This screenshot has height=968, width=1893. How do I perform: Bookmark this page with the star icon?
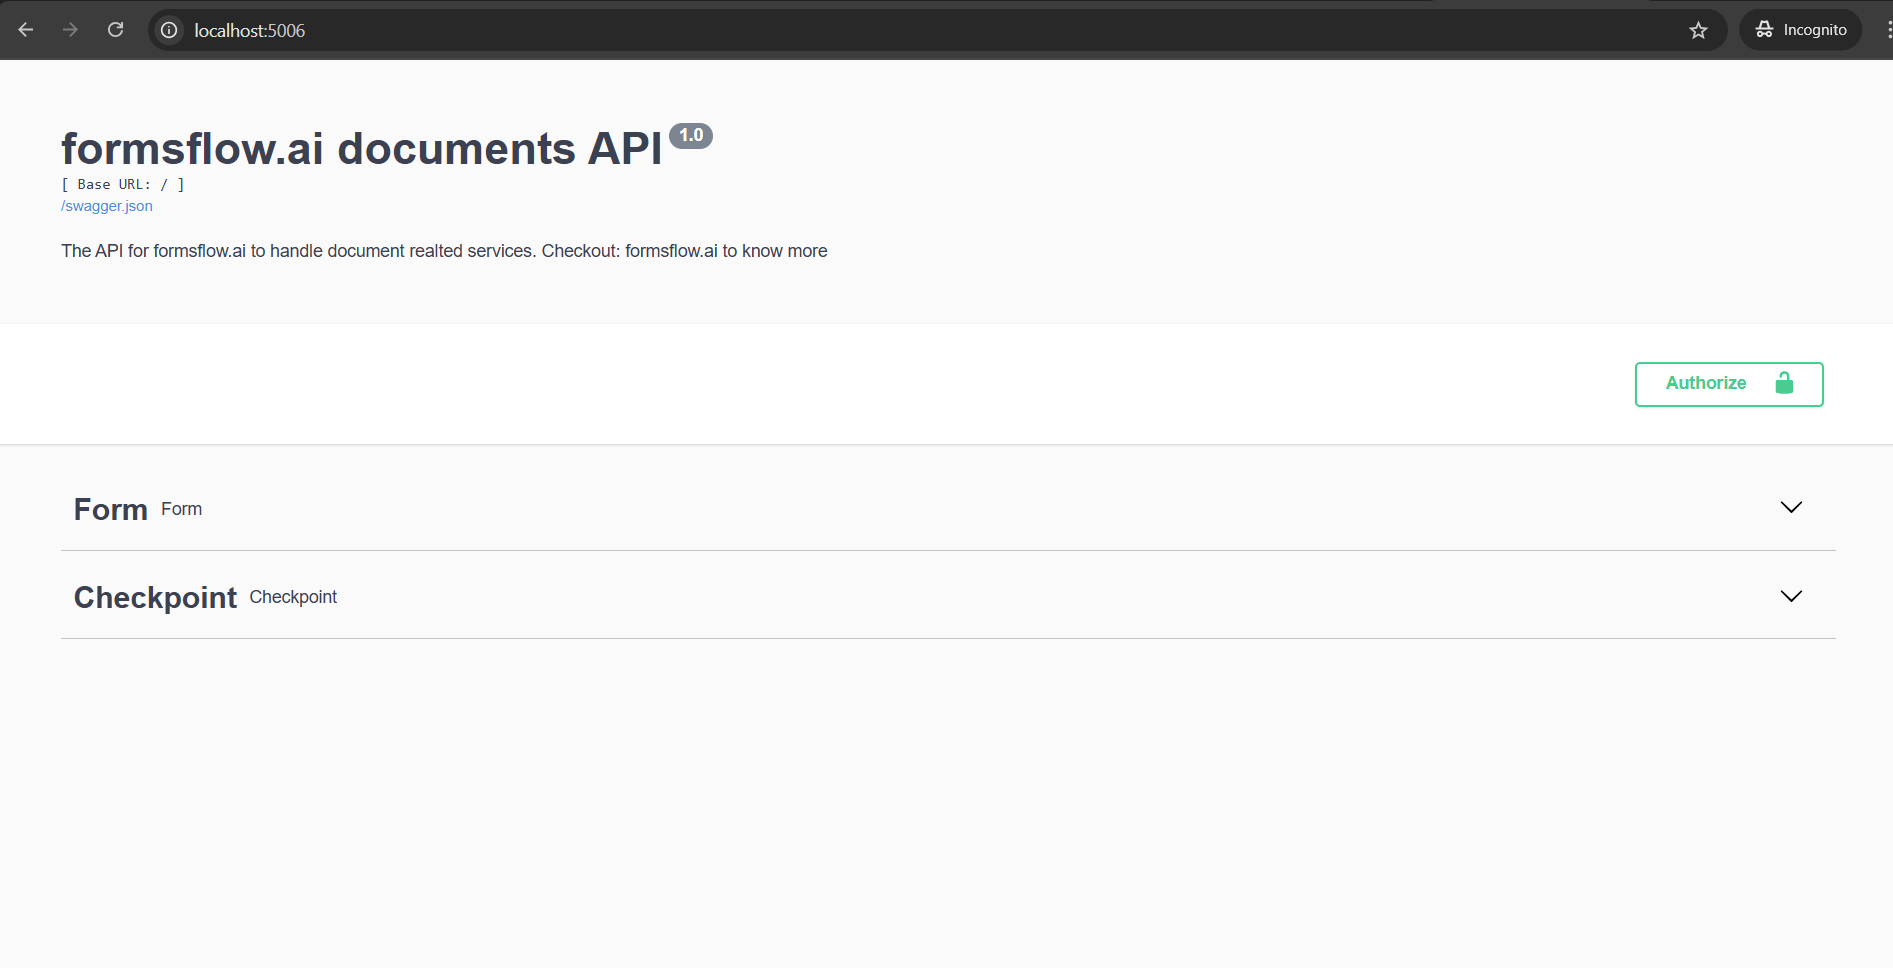[x=1698, y=30]
